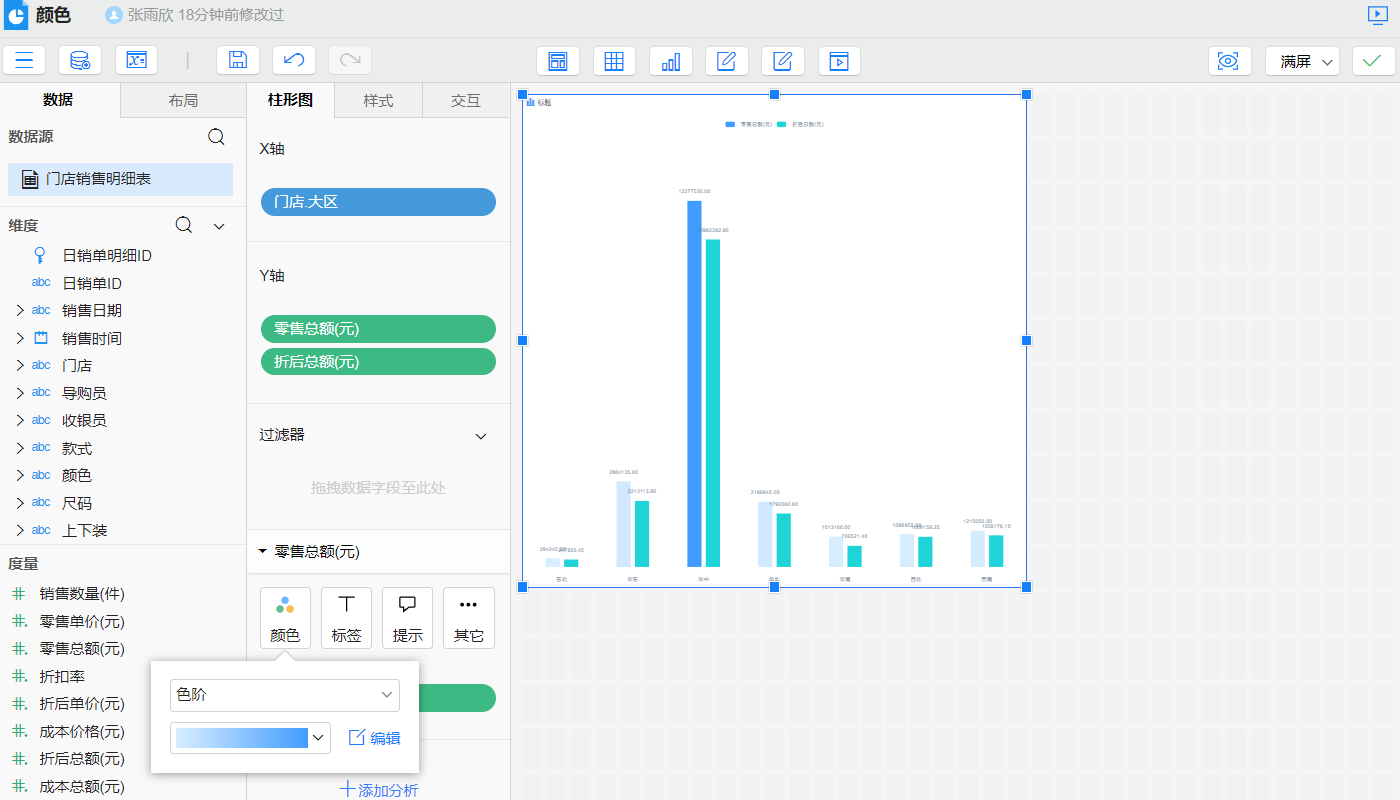Click the key icon of 日销单明细ID
The width and height of the screenshot is (1400, 800).
(x=40, y=255)
